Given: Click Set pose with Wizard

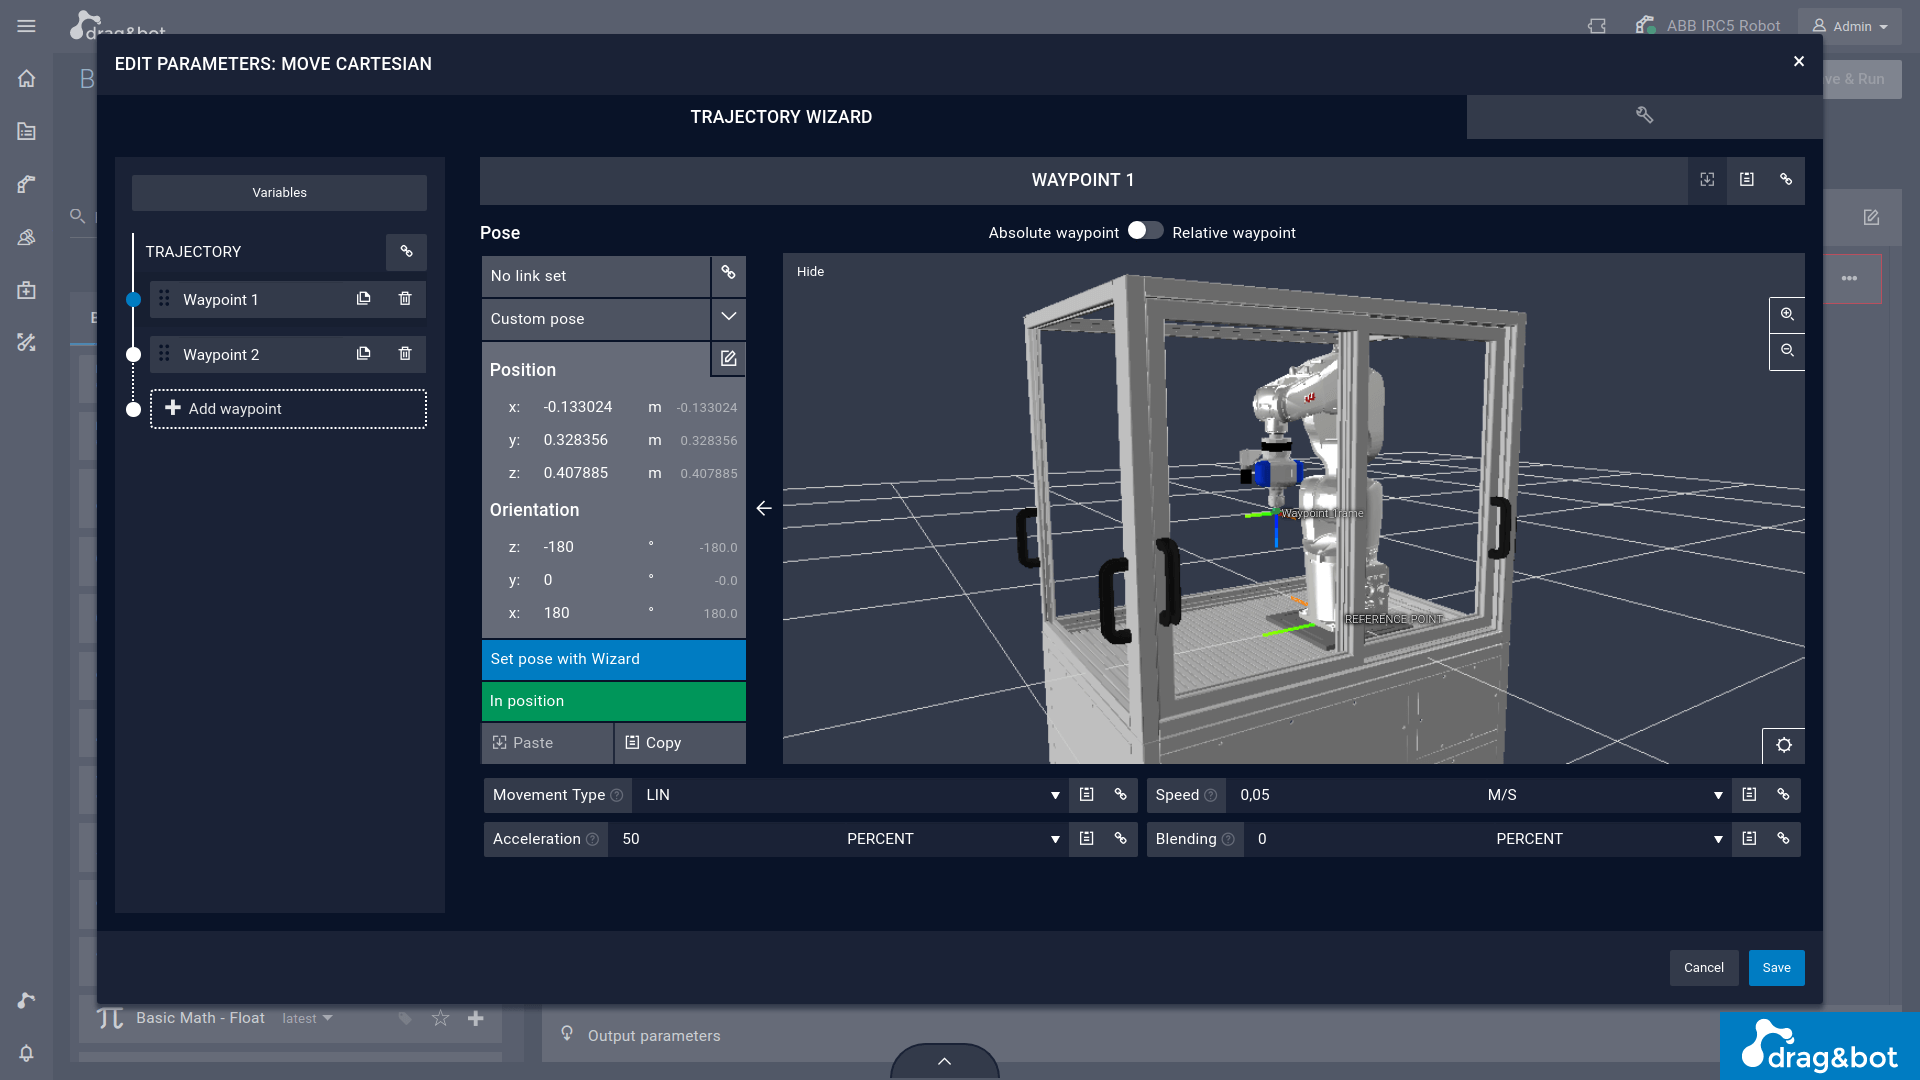Looking at the screenshot, I should pos(614,659).
